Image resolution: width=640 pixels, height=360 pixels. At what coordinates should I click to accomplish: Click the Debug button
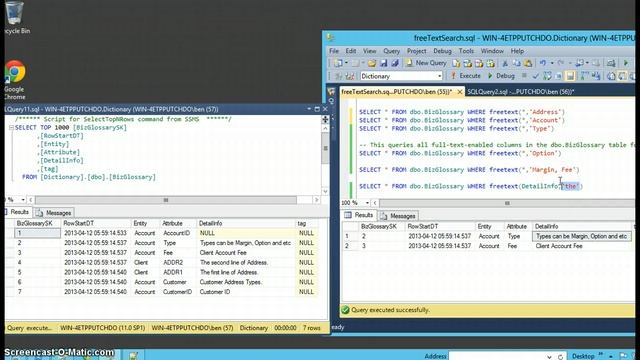tap(501, 76)
